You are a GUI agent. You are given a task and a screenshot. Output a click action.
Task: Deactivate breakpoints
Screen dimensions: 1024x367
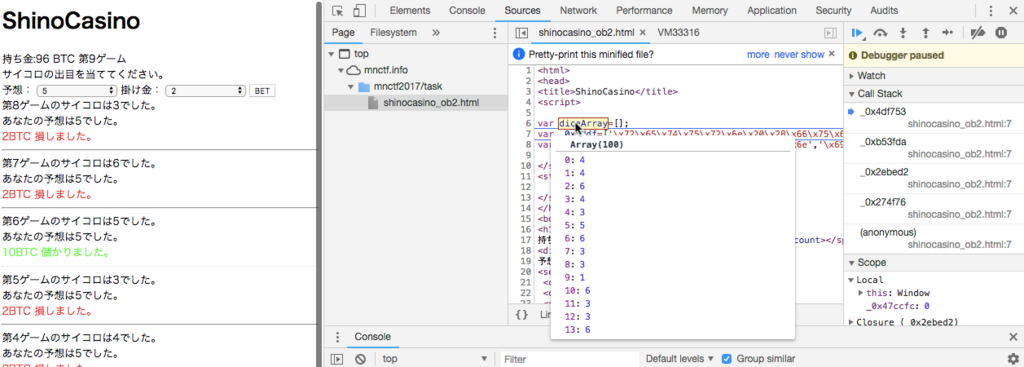click(x=978, y=32)
